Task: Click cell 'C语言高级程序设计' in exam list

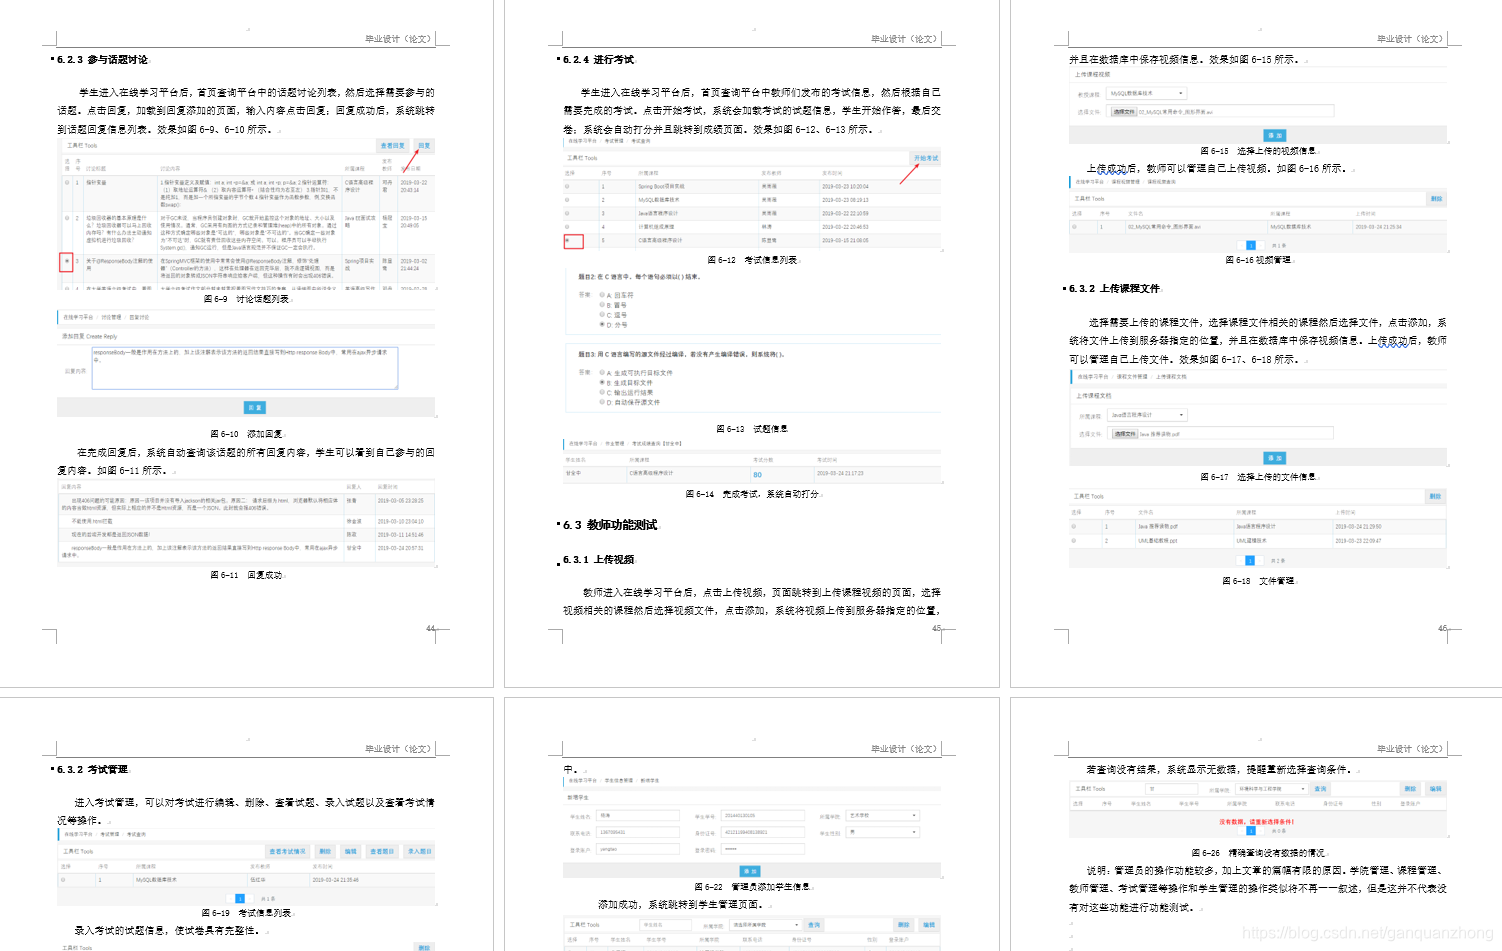Action: tap(661, 240)
